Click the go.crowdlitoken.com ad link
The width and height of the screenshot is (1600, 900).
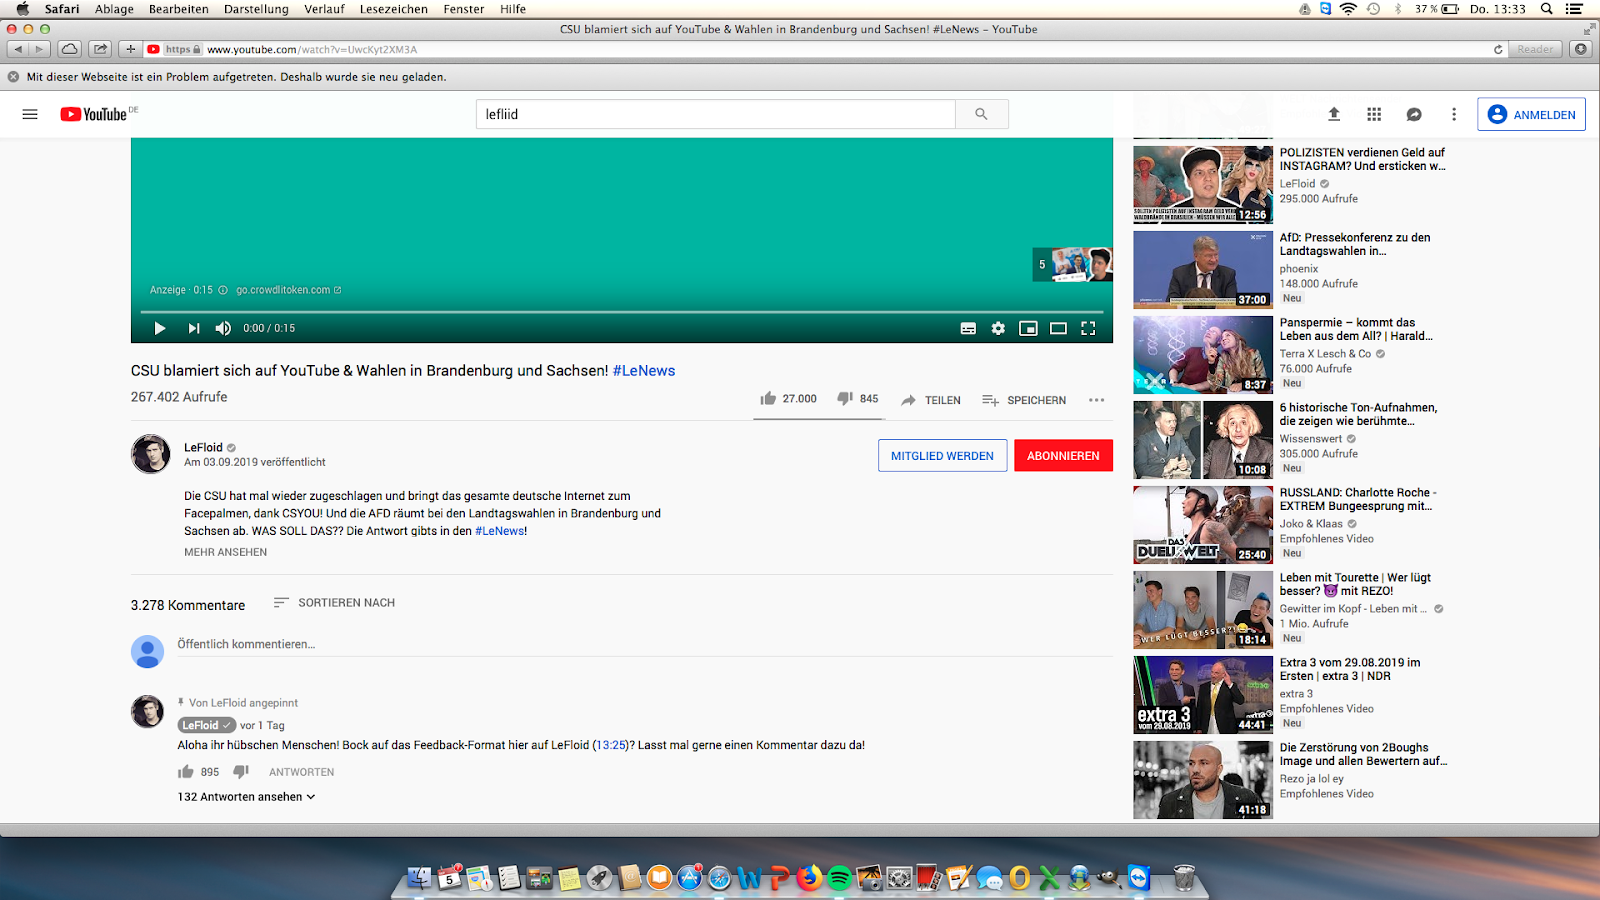click(x=288, y=290)
